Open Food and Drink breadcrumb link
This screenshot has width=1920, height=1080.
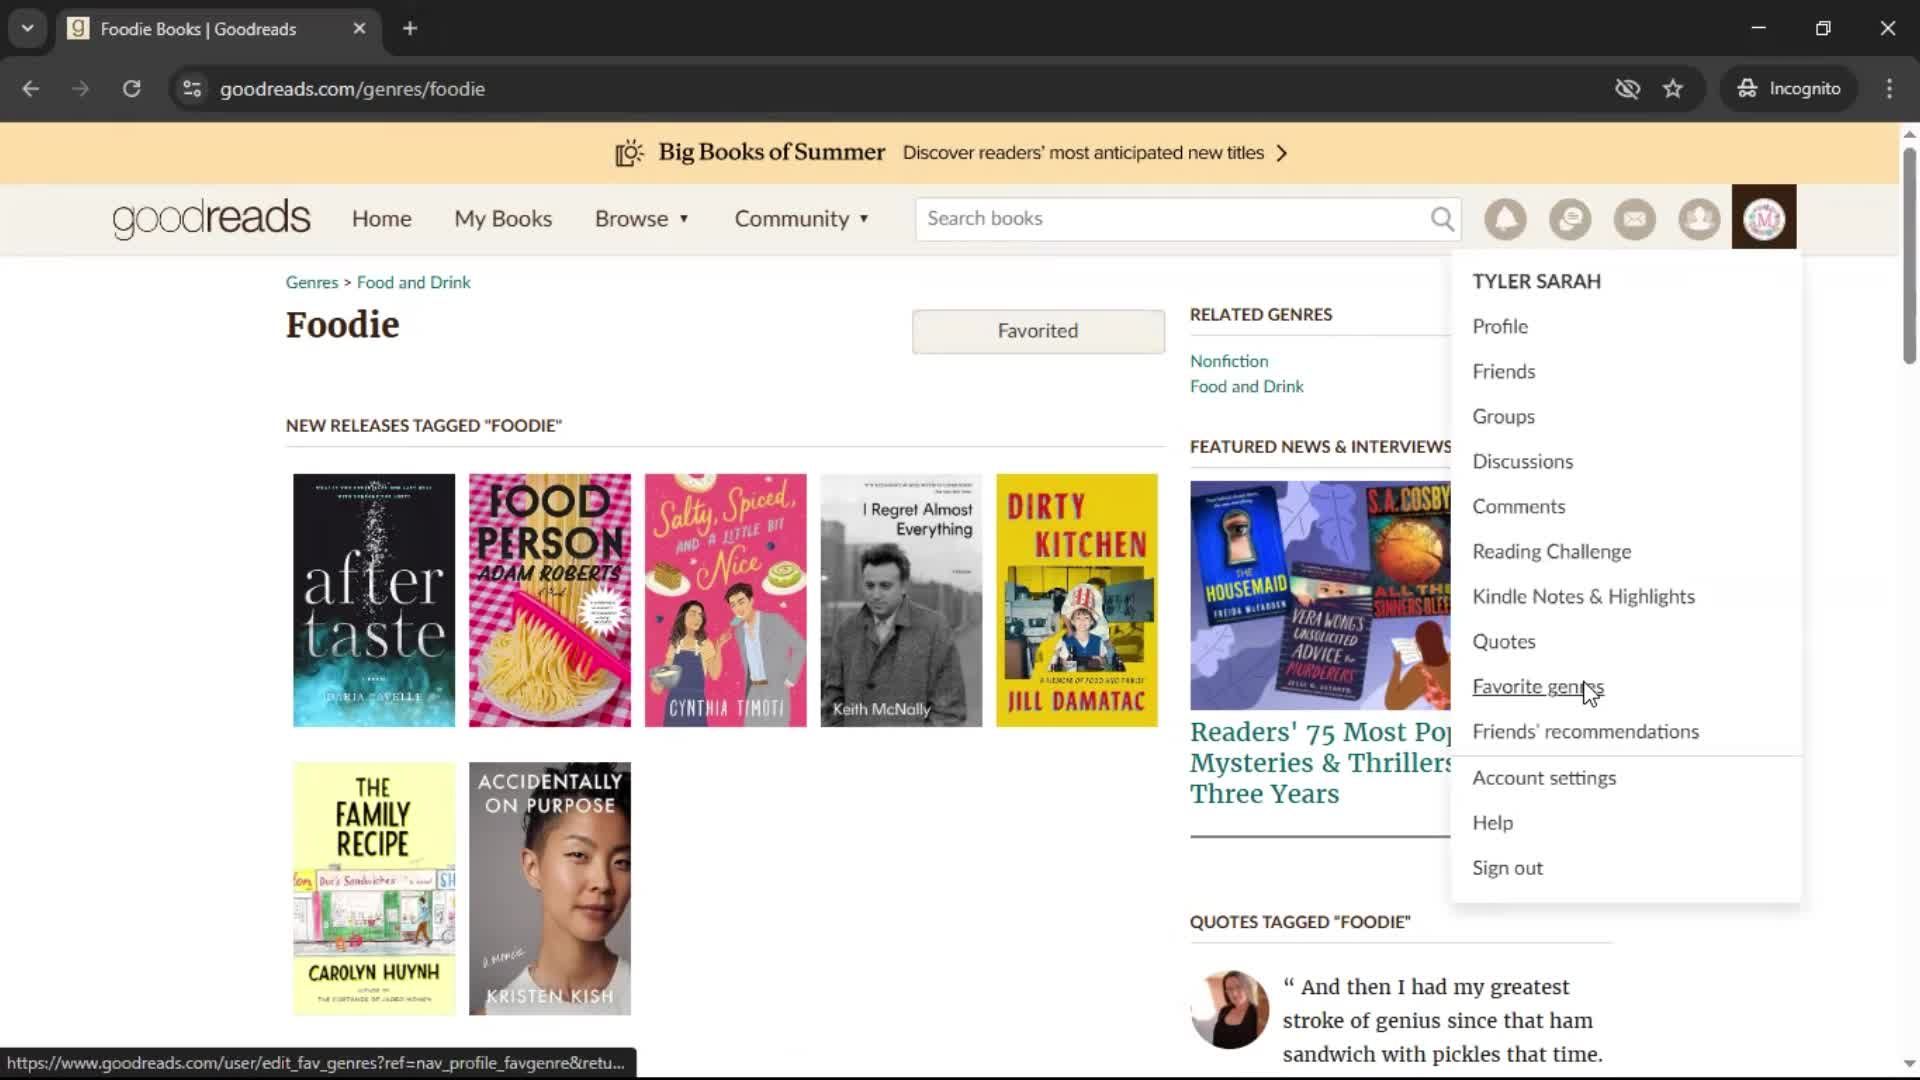[413, 283]
